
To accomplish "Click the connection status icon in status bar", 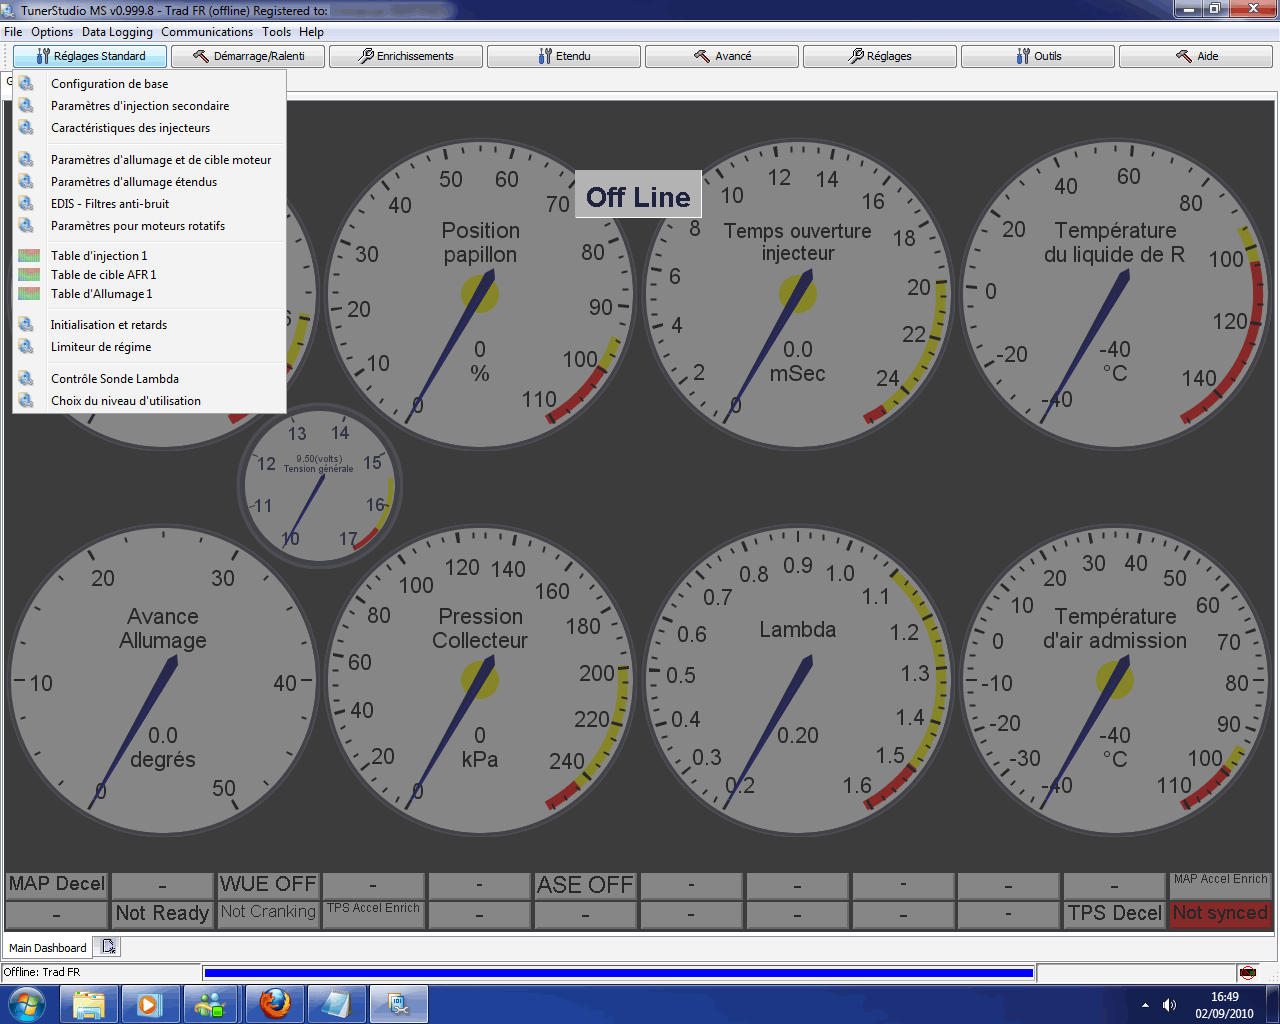I will pos(1247,972).
